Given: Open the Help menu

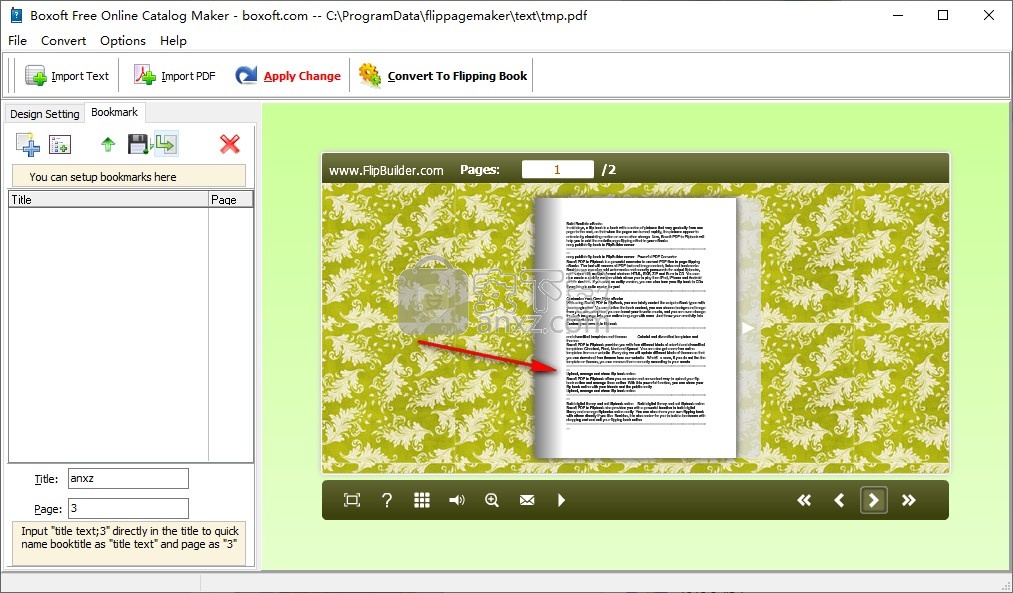Looking at the screenshot, I should (173, 41).
